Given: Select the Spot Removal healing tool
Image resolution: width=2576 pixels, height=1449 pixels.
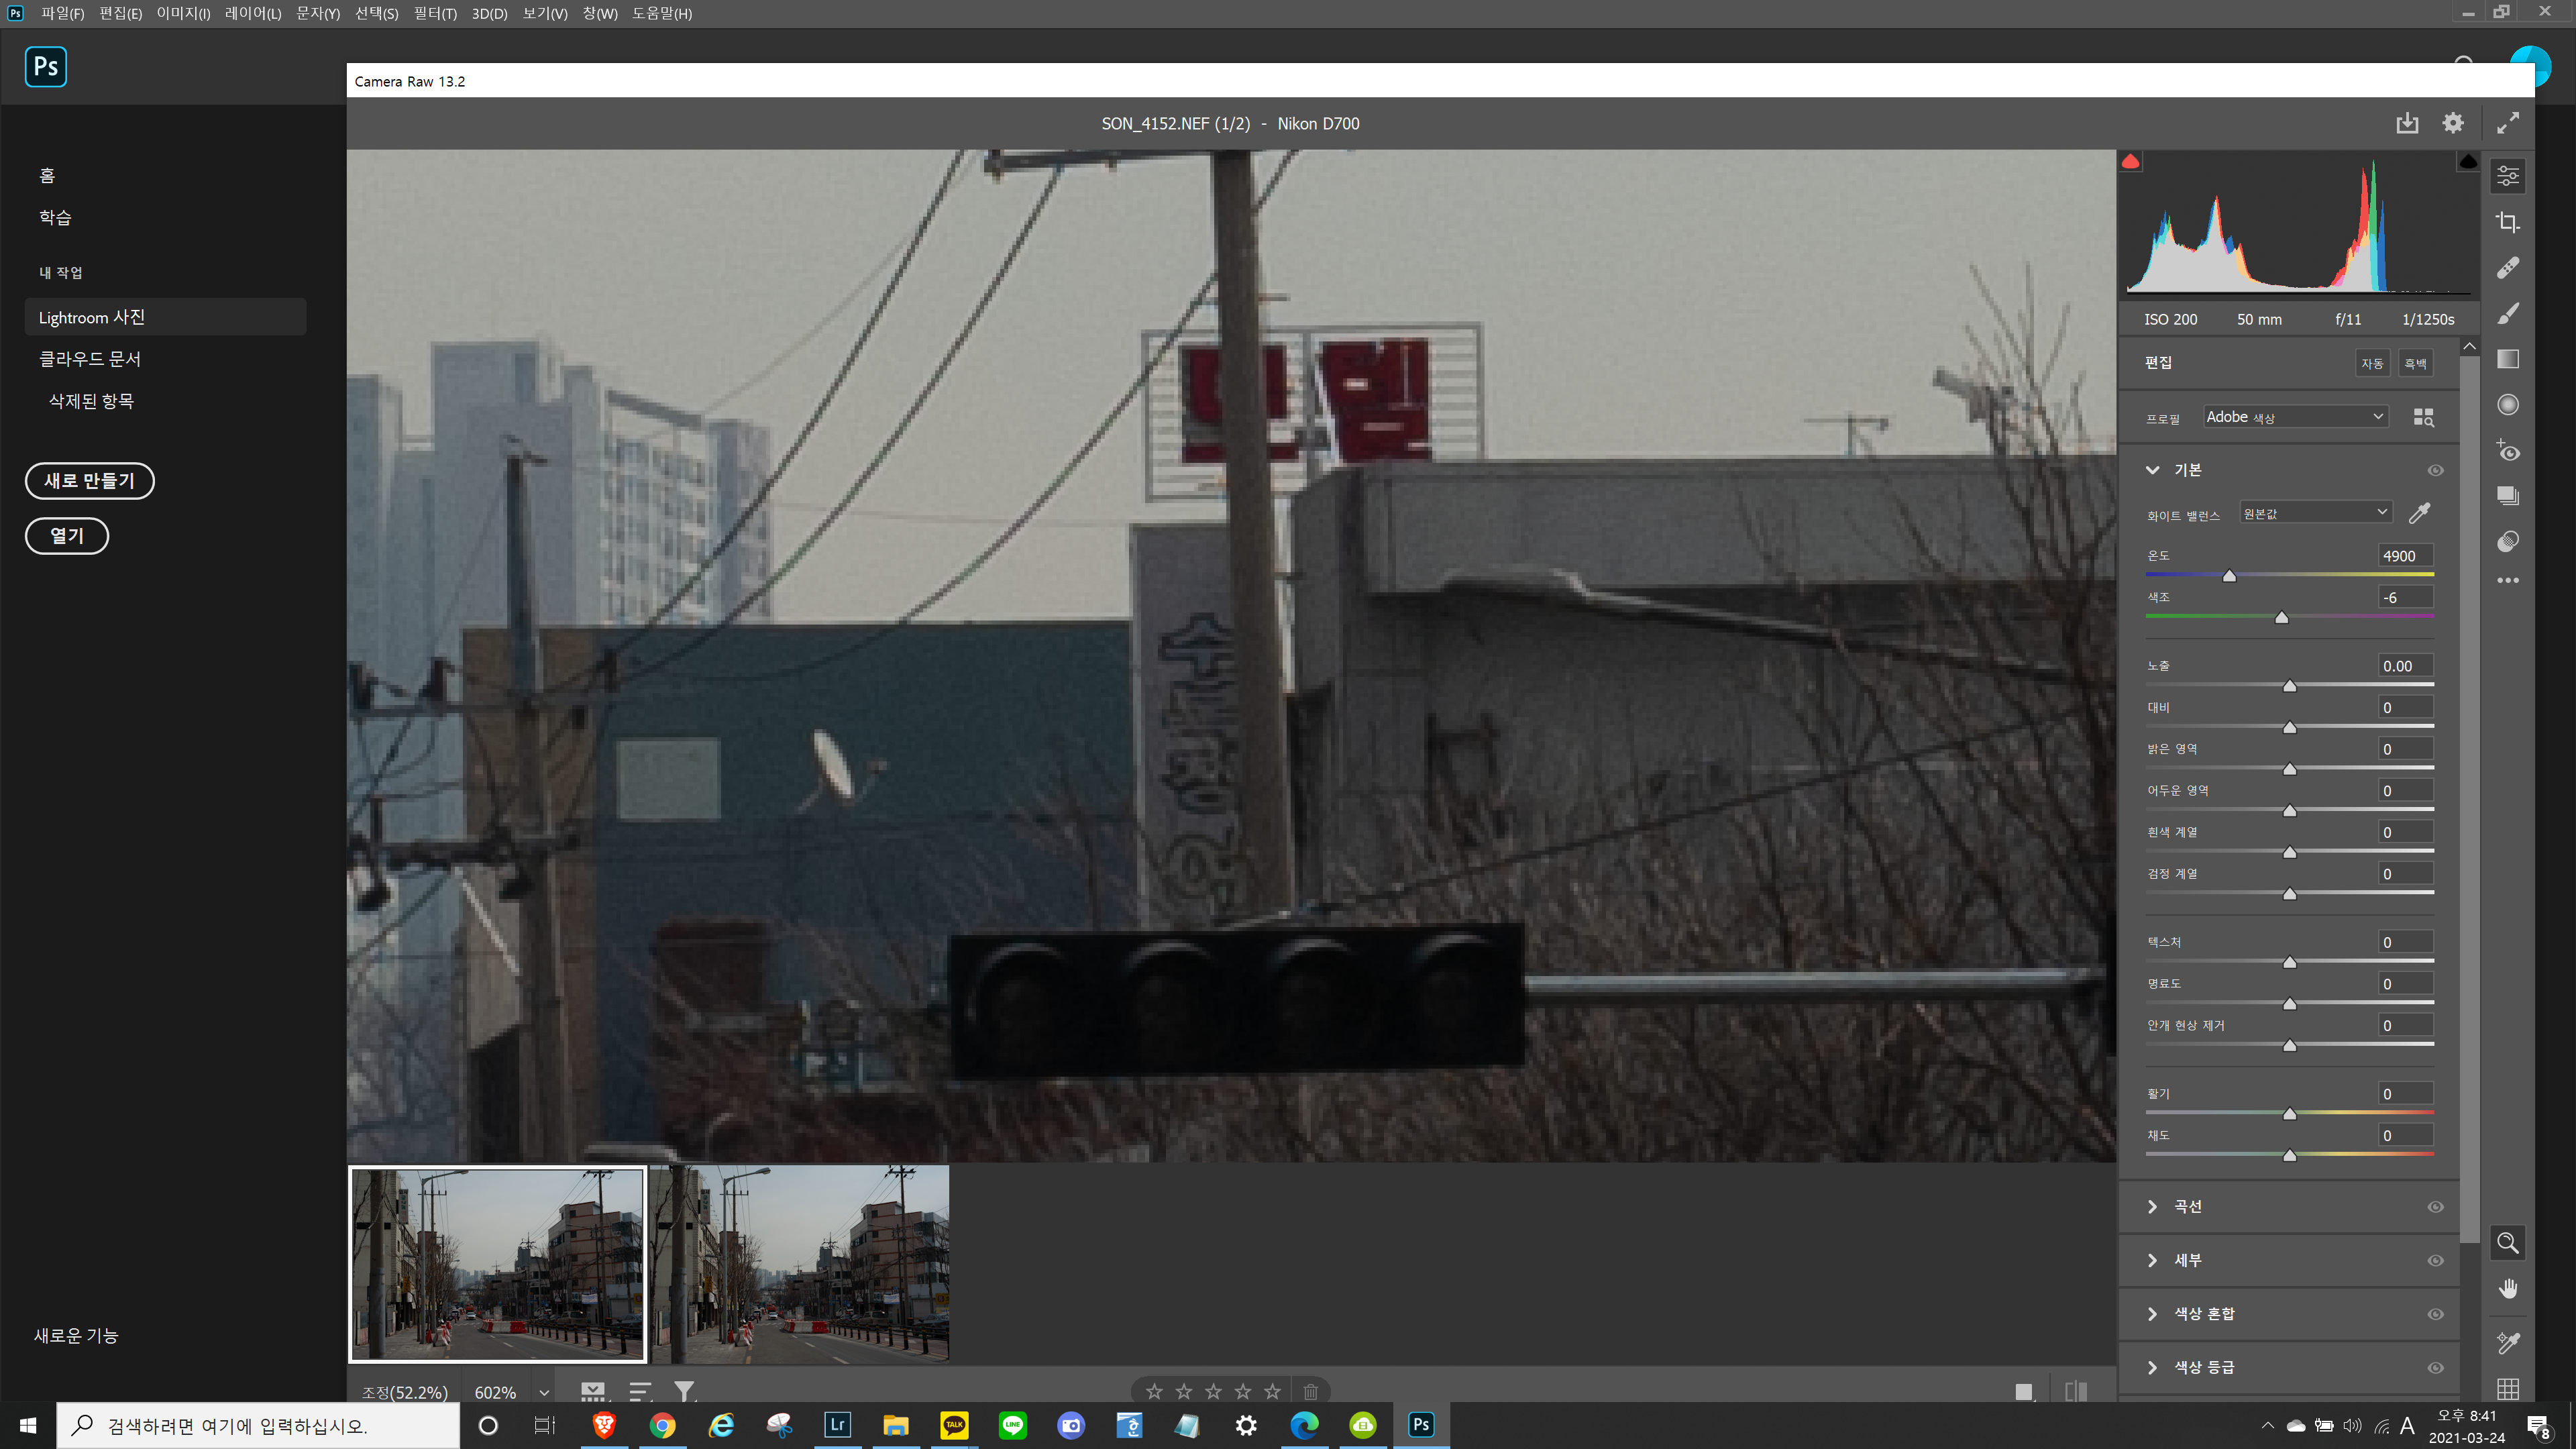Looking at the screenshot, I should [x=2507, y=268].
